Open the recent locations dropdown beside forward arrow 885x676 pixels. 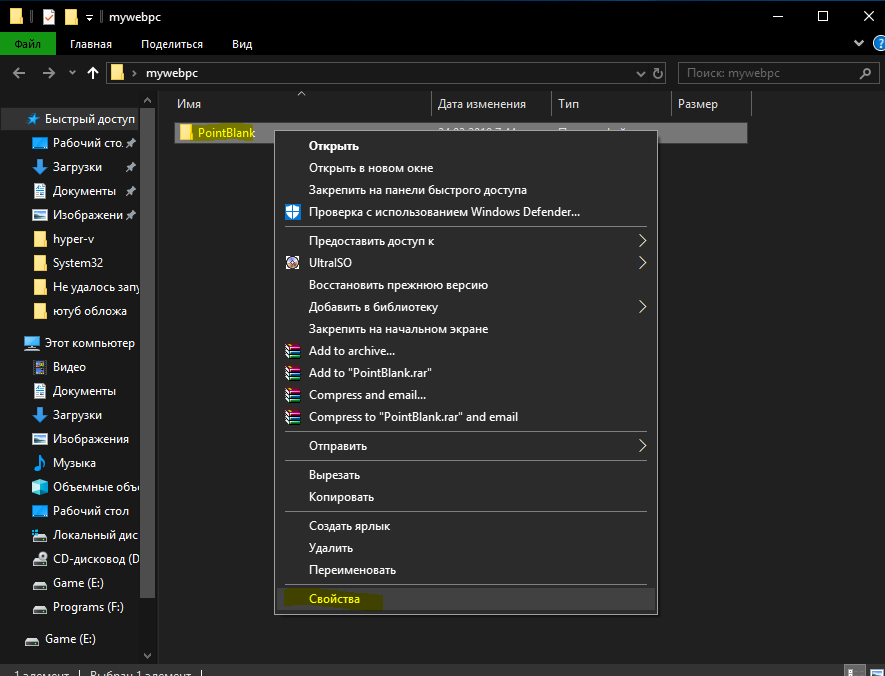(x=72, y=73)
